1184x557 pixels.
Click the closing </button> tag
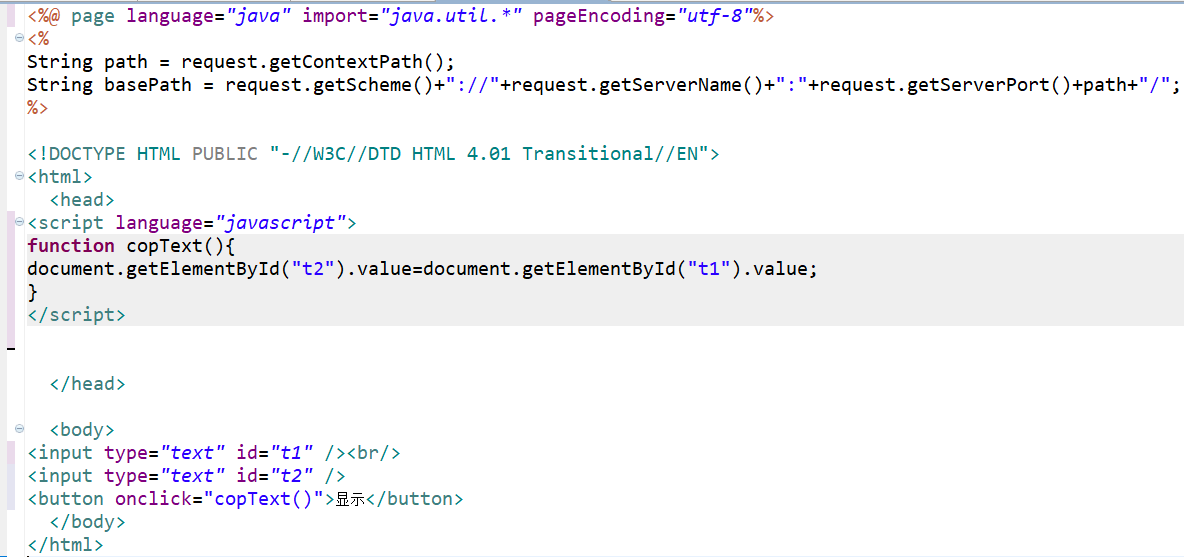coord(415,499)
